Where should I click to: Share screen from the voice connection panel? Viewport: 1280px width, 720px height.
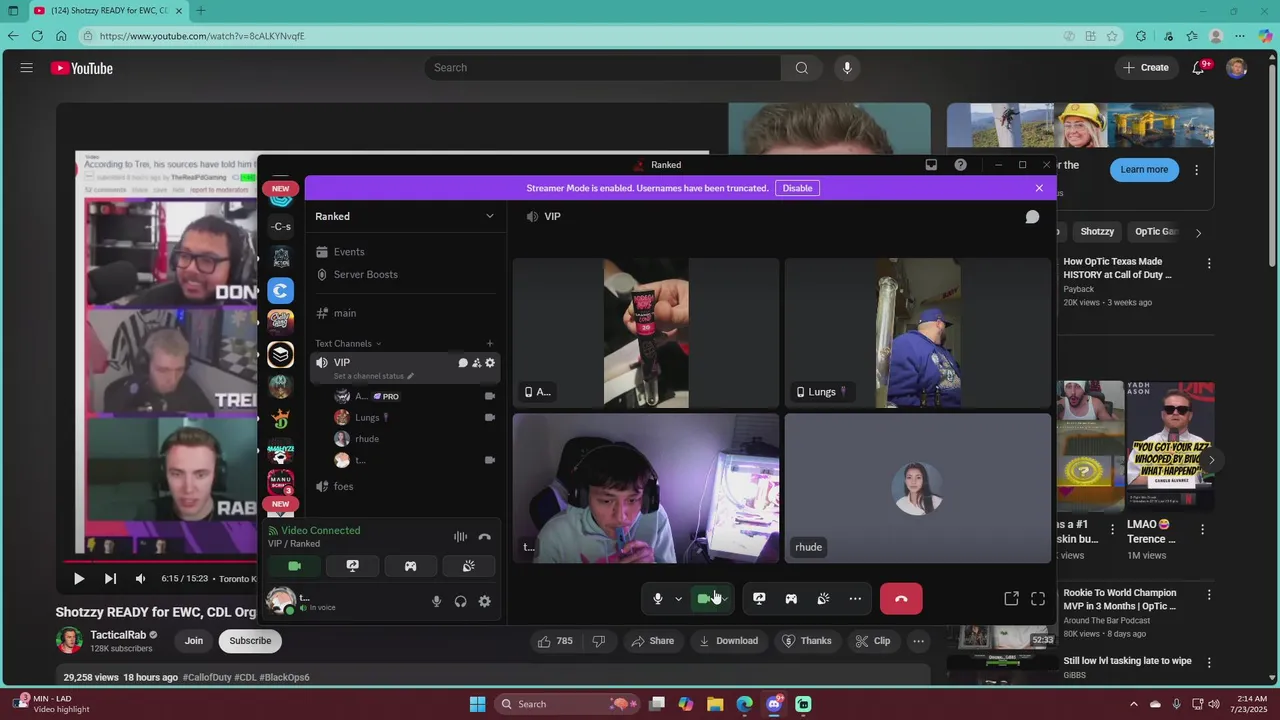[352, 566]
